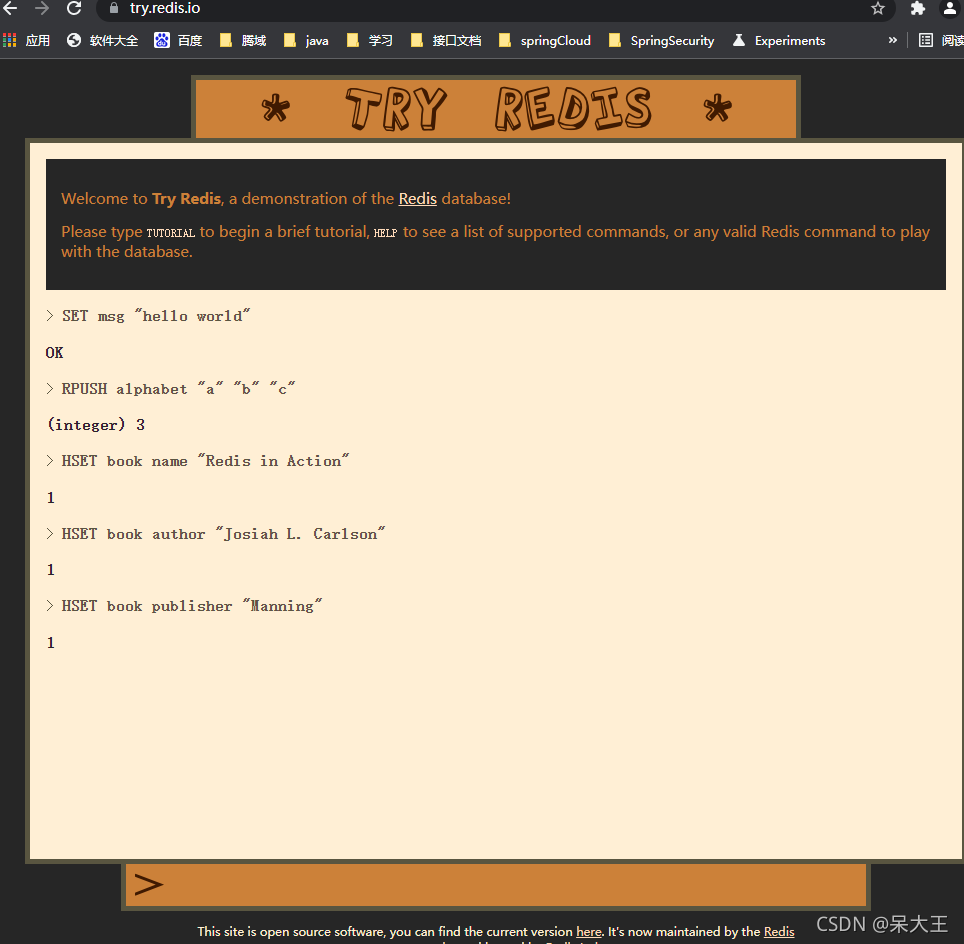
Task: Open the 应用 apps shortcut
Action: pos(26,41)
